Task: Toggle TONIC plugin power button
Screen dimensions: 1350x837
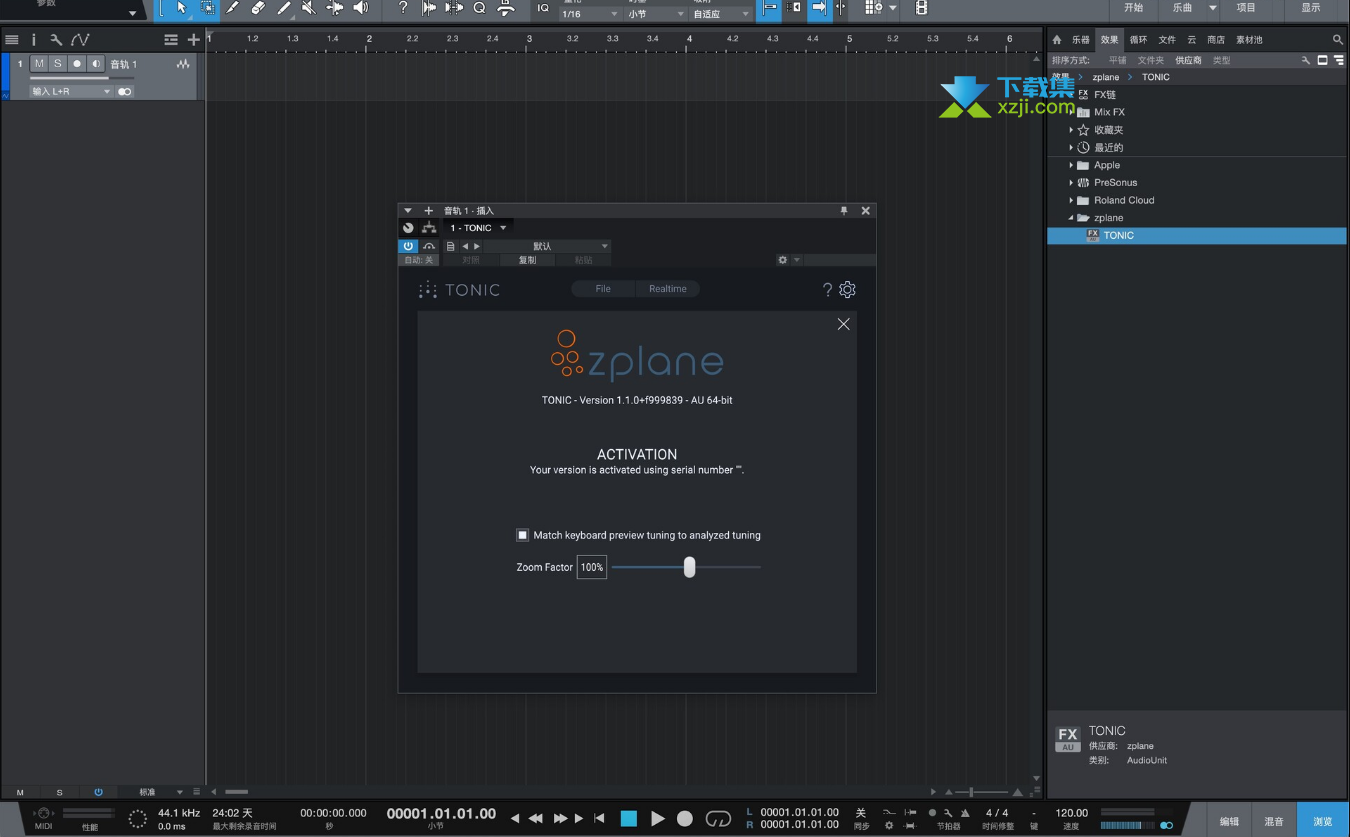Action: pyautogui.click(x=408, y=246)
